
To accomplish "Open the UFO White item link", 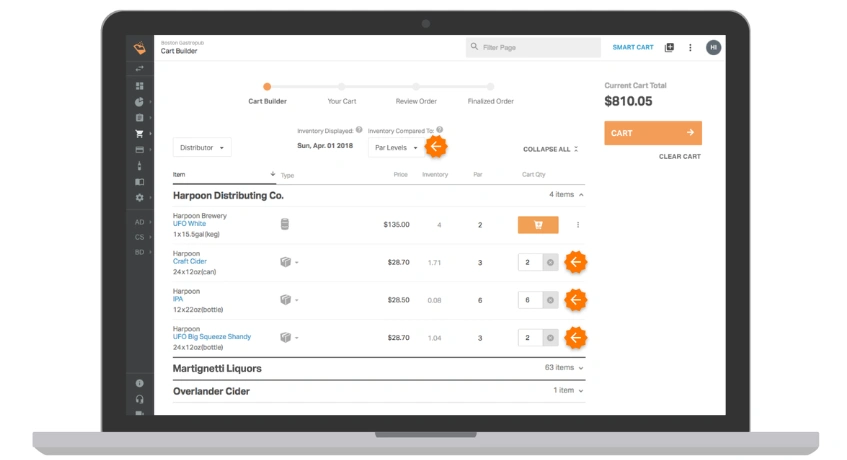I will pyautogui.click(x=189, y=224).
